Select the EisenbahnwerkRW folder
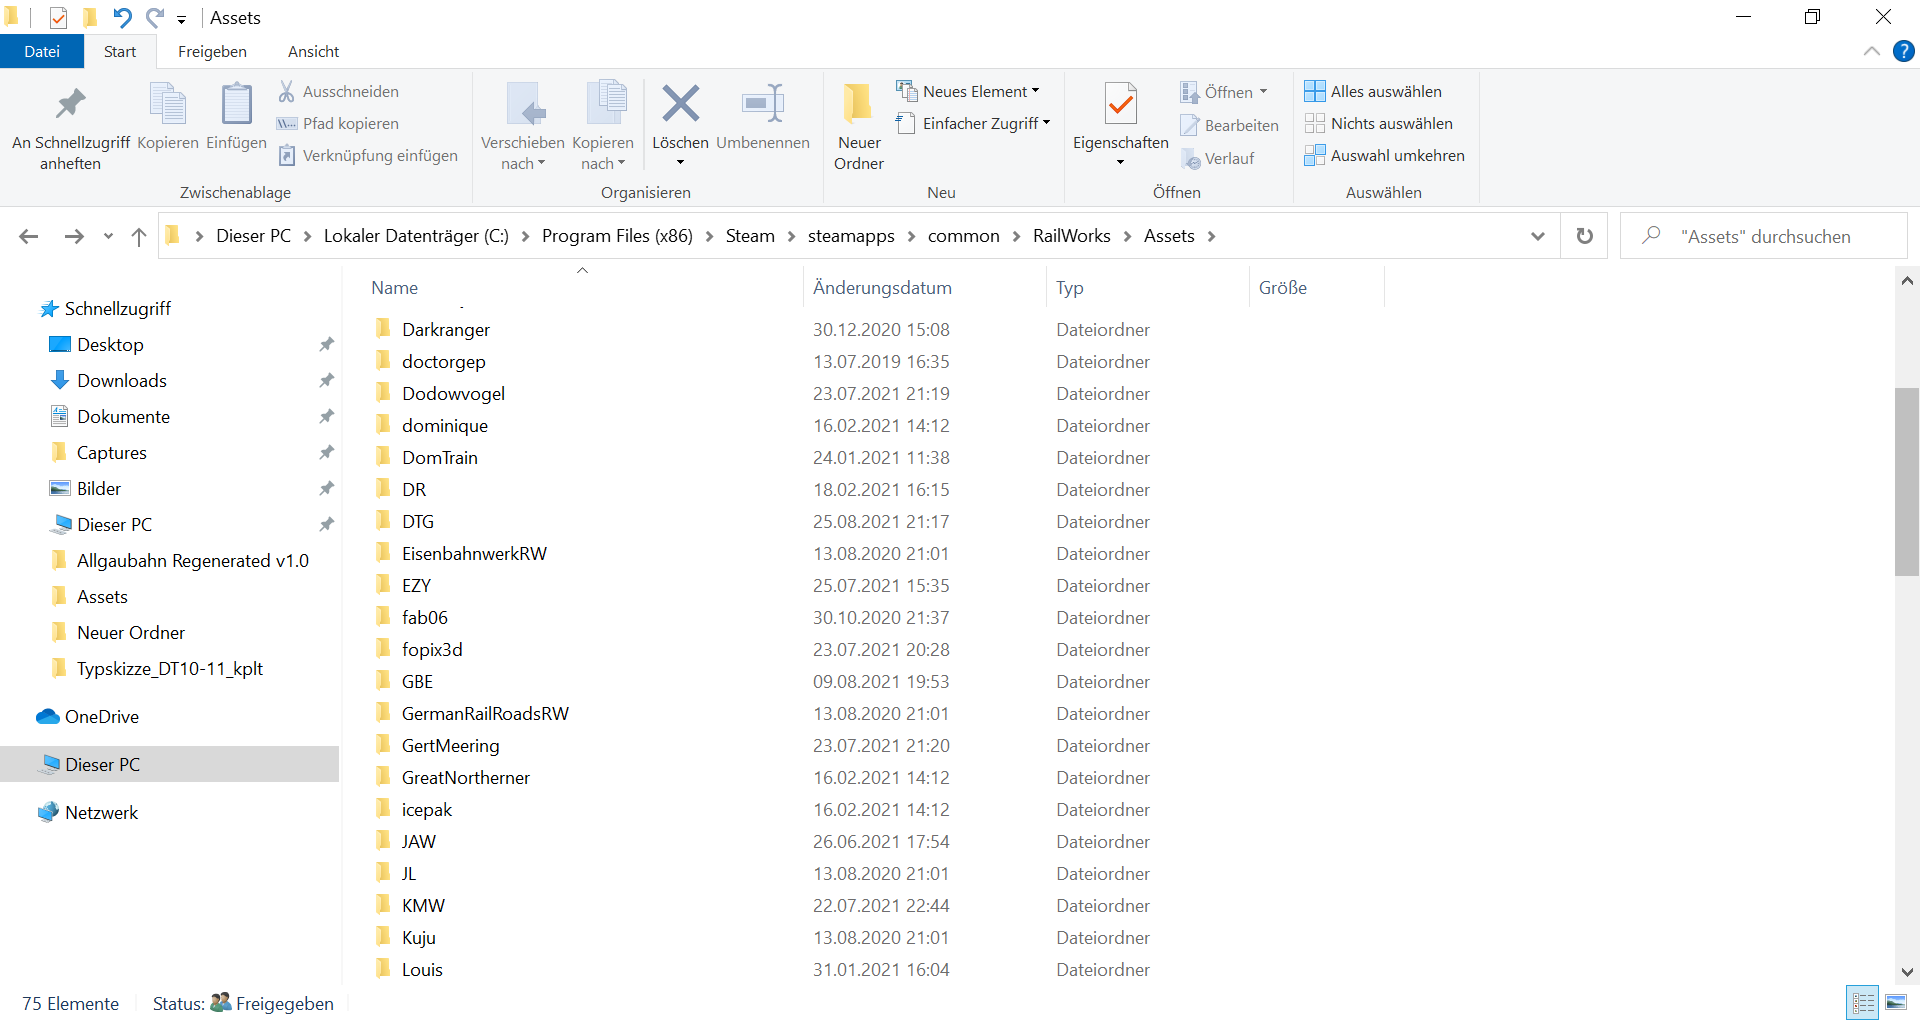Image resolution: width=1920 pixels, height=1020 pixels. [474, 554]
